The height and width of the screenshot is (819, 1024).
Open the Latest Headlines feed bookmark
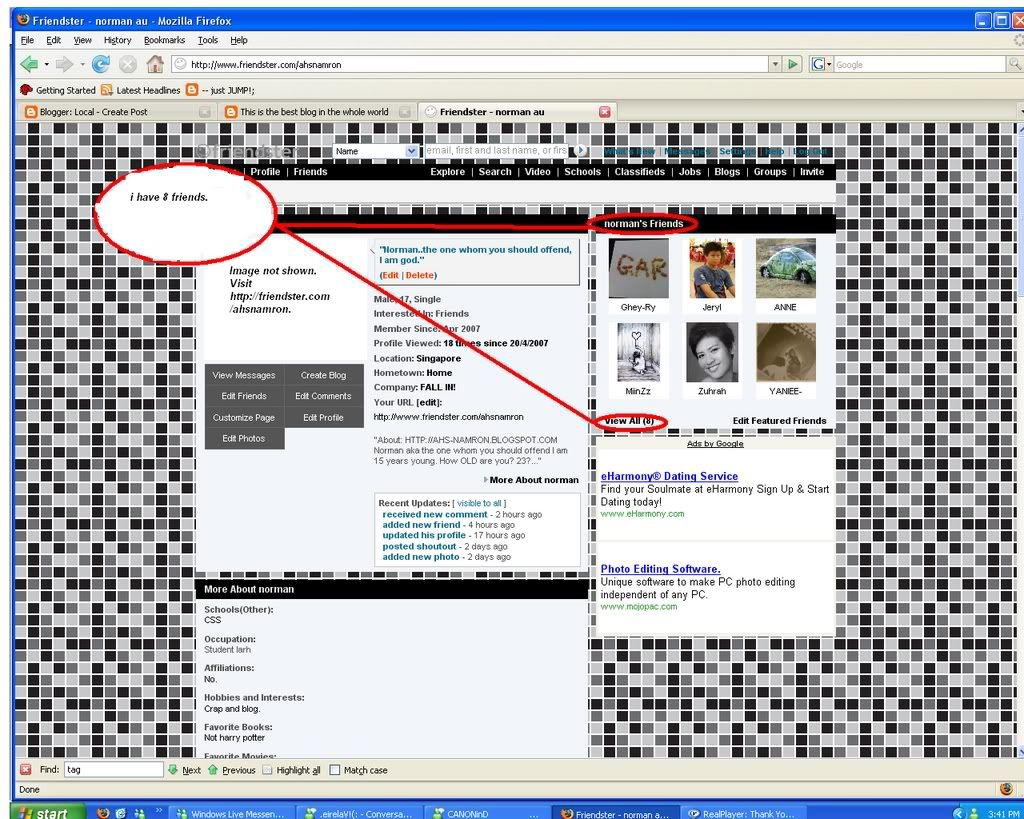tap(140, 90)
